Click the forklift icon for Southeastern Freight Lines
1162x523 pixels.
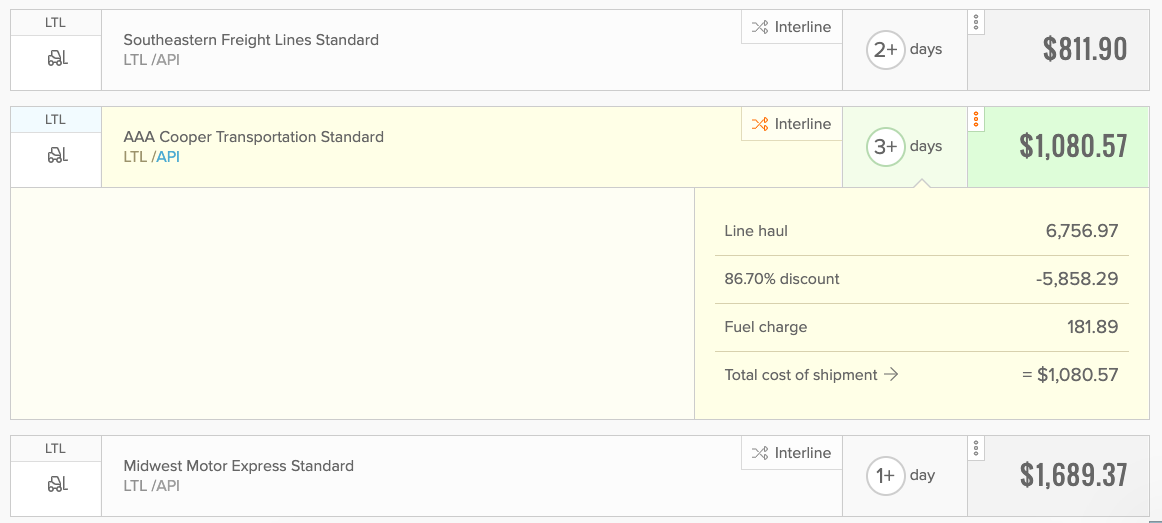coord(57,59)
